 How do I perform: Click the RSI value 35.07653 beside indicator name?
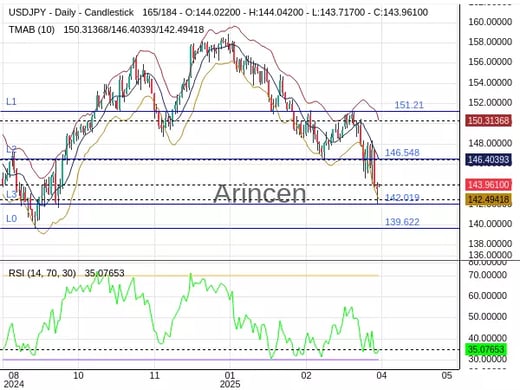click(x=105, y=273)
